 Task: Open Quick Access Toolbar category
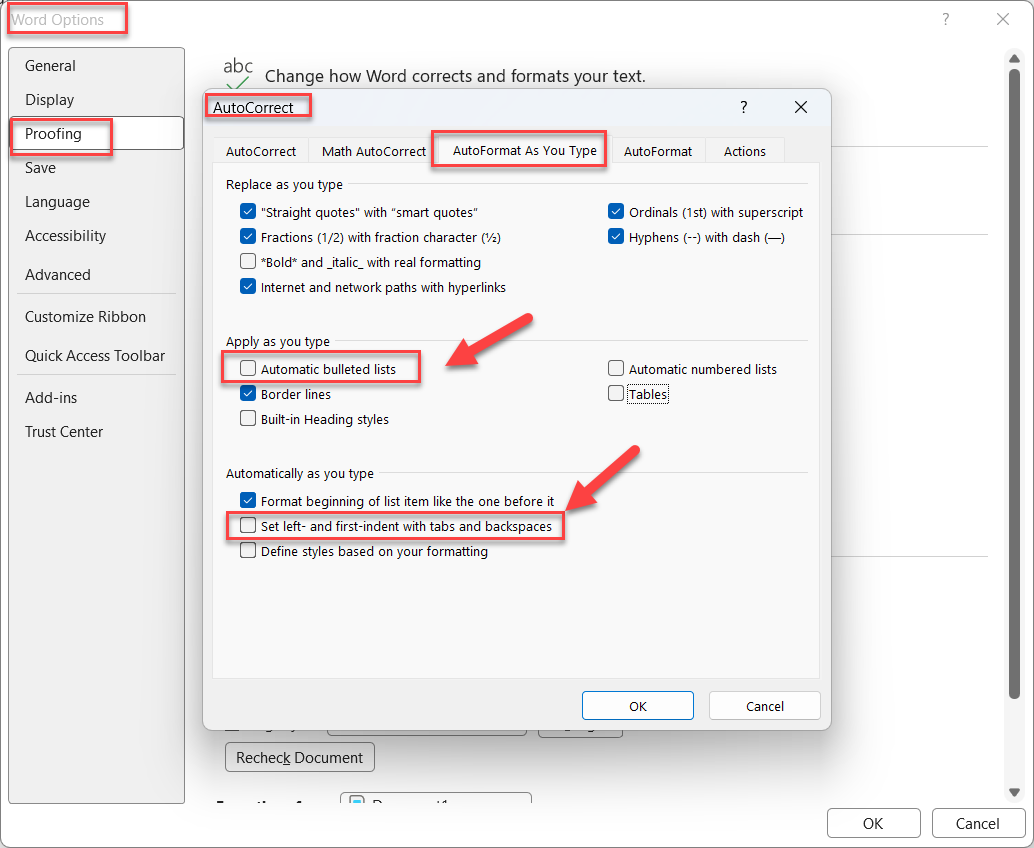[x=96, y=355]
